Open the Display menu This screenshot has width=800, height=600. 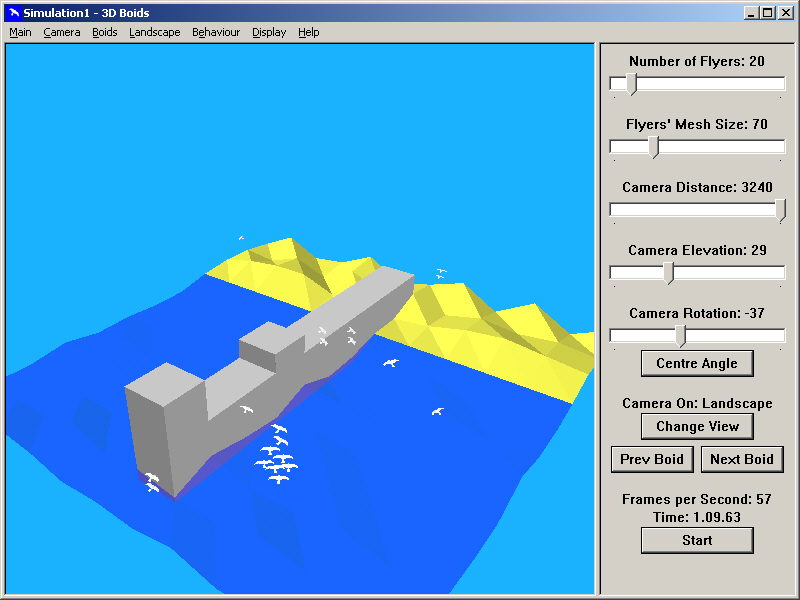pos(269,32)
